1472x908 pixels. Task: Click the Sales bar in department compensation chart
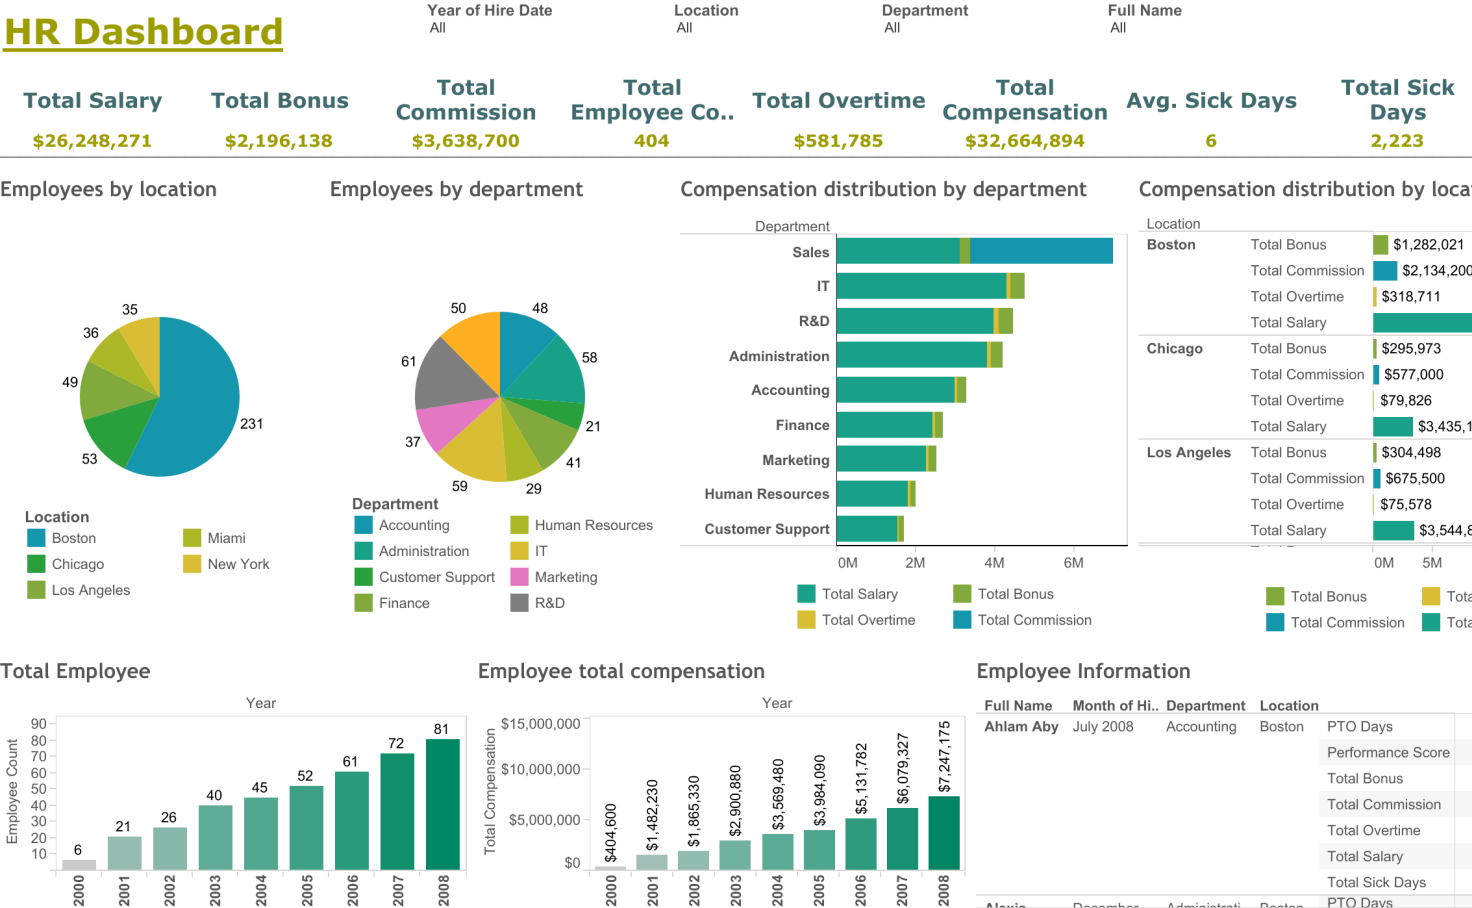[x=973, y=251]
